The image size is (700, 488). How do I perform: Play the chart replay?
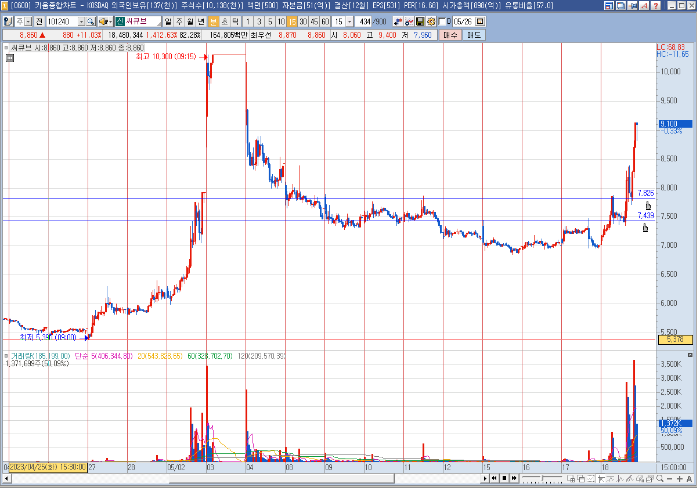[485, 478]
